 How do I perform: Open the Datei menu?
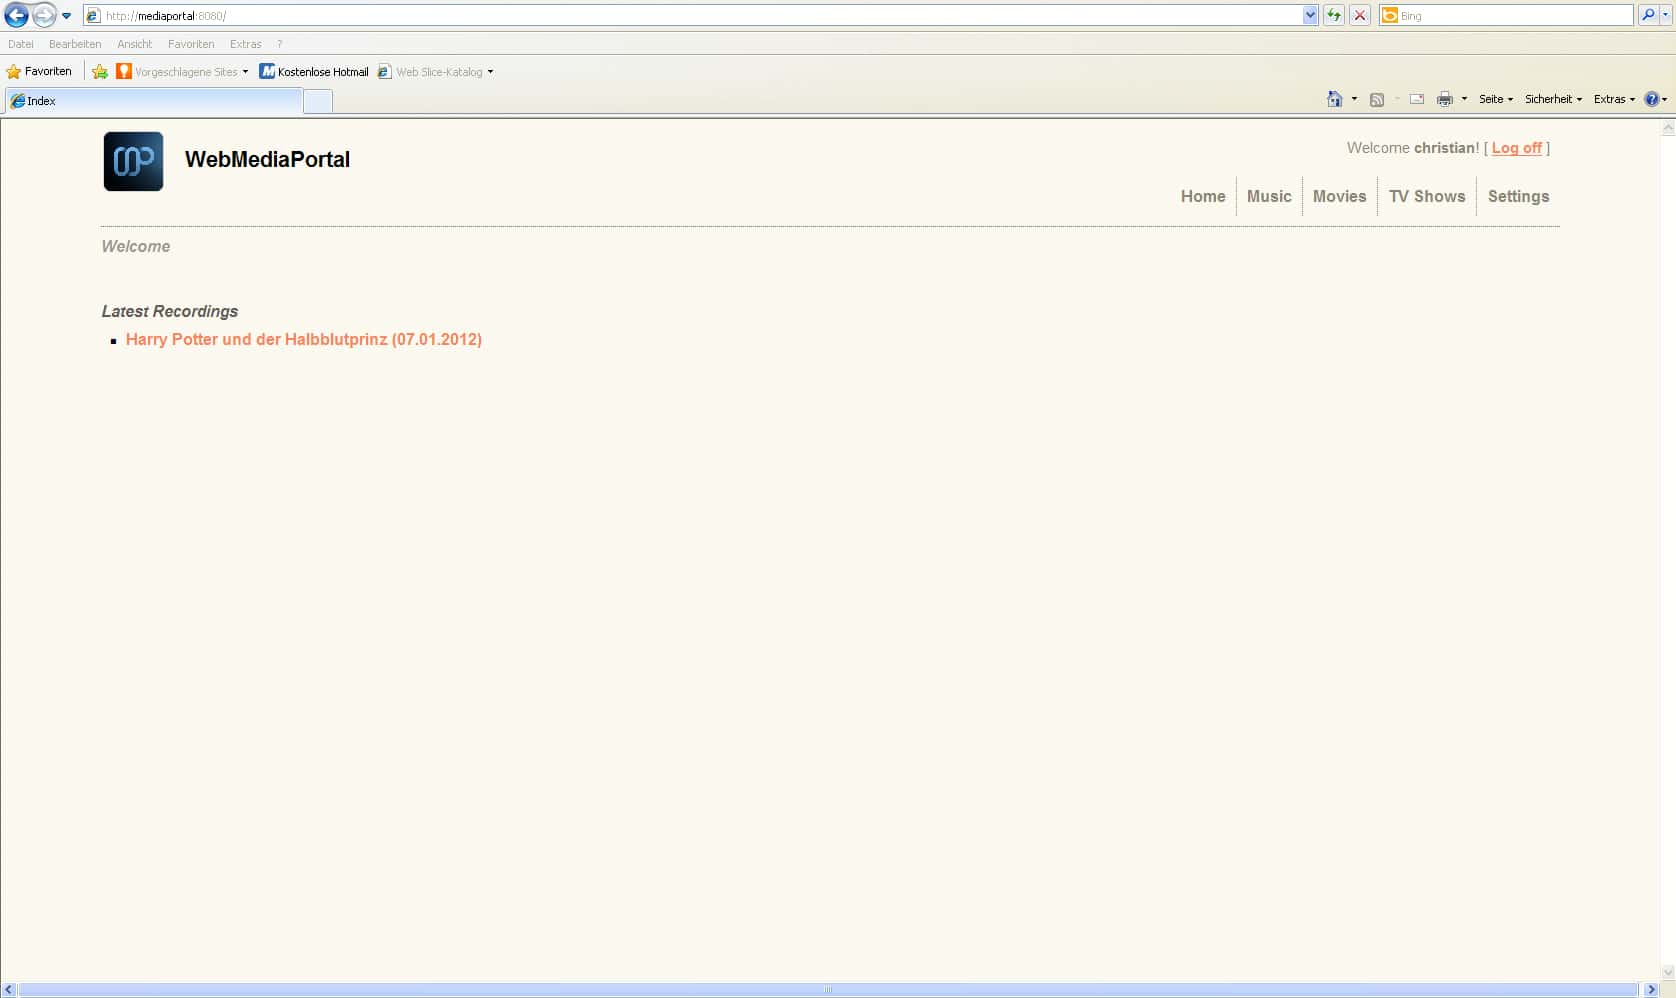(21, 44)
